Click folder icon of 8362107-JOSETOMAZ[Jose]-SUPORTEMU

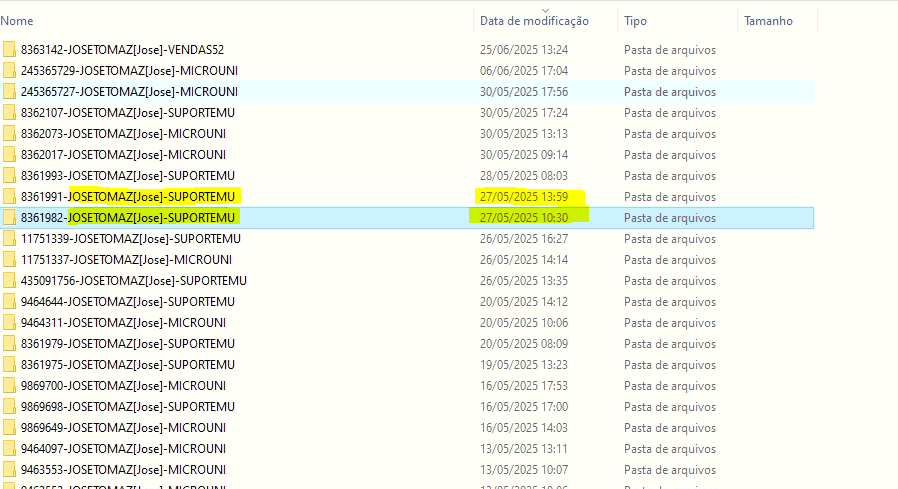pyautogui.click(x=9, y=113)
